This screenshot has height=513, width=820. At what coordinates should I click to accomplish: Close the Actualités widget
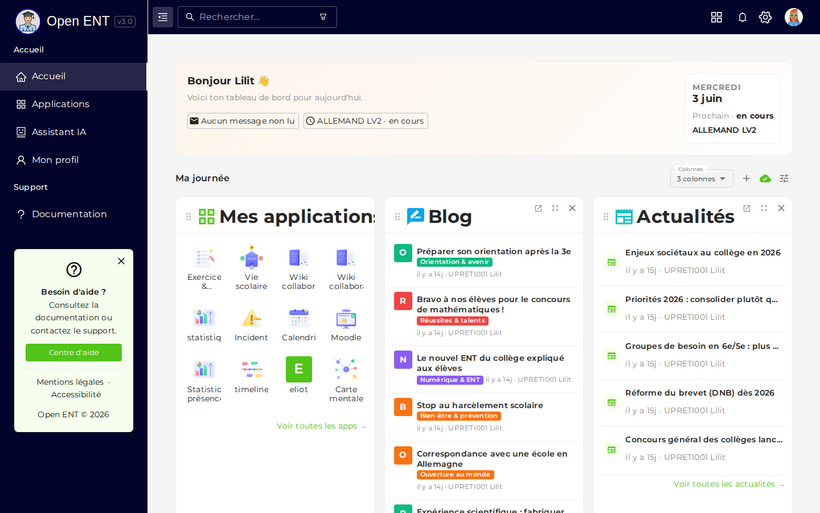781,208
